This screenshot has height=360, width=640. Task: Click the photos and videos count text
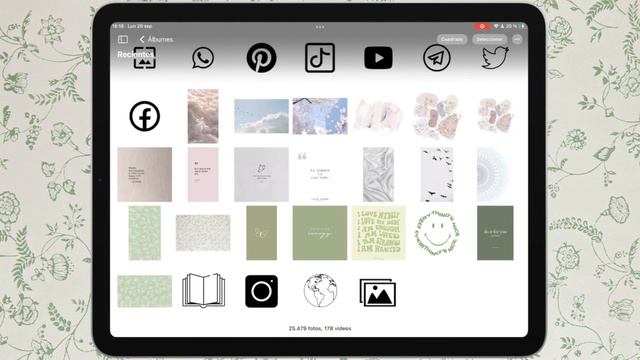click(320, 328)
